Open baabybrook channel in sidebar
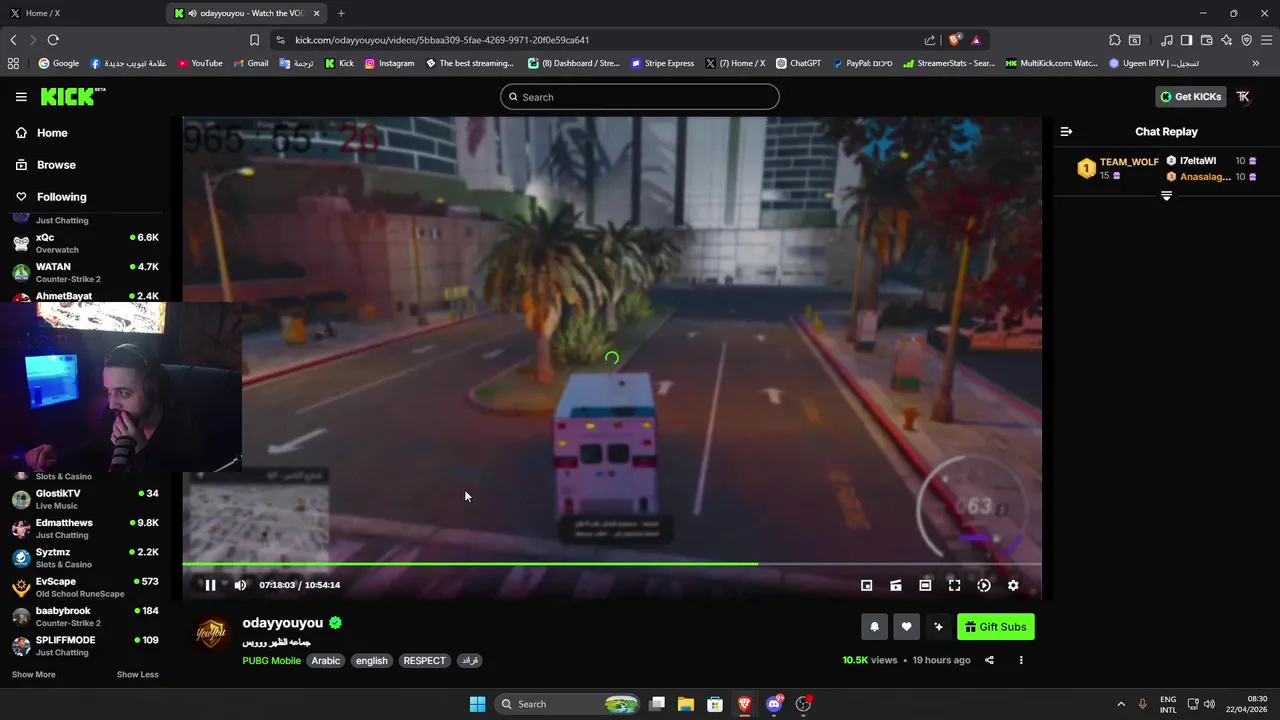The height and width of the screenshot is (720, 1280). pos(84,616)
